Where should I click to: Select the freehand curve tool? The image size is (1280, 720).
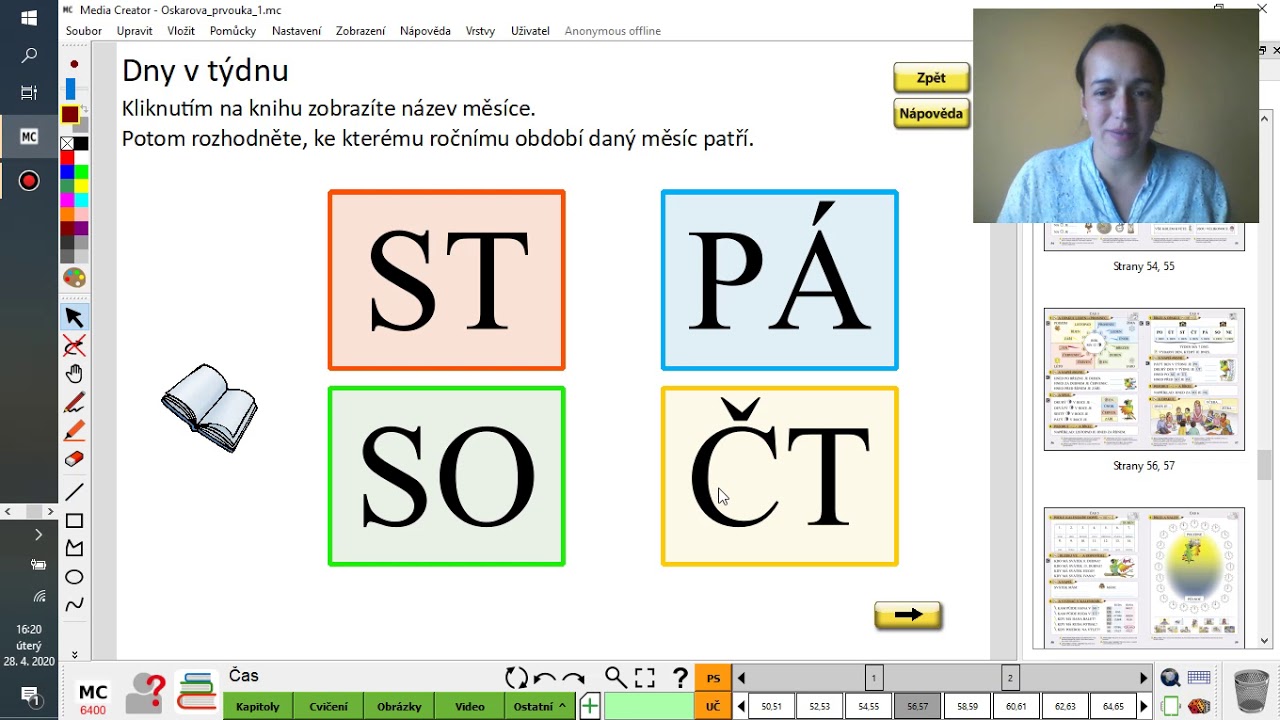click(74, 605)
